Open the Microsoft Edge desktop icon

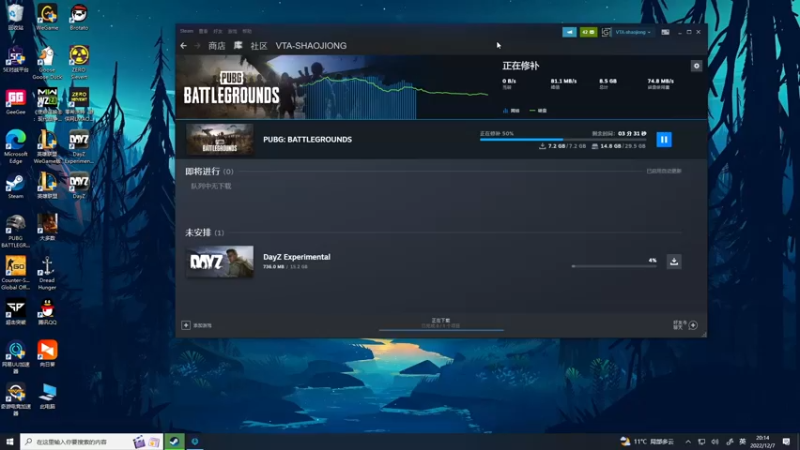[x=15, y=146]
